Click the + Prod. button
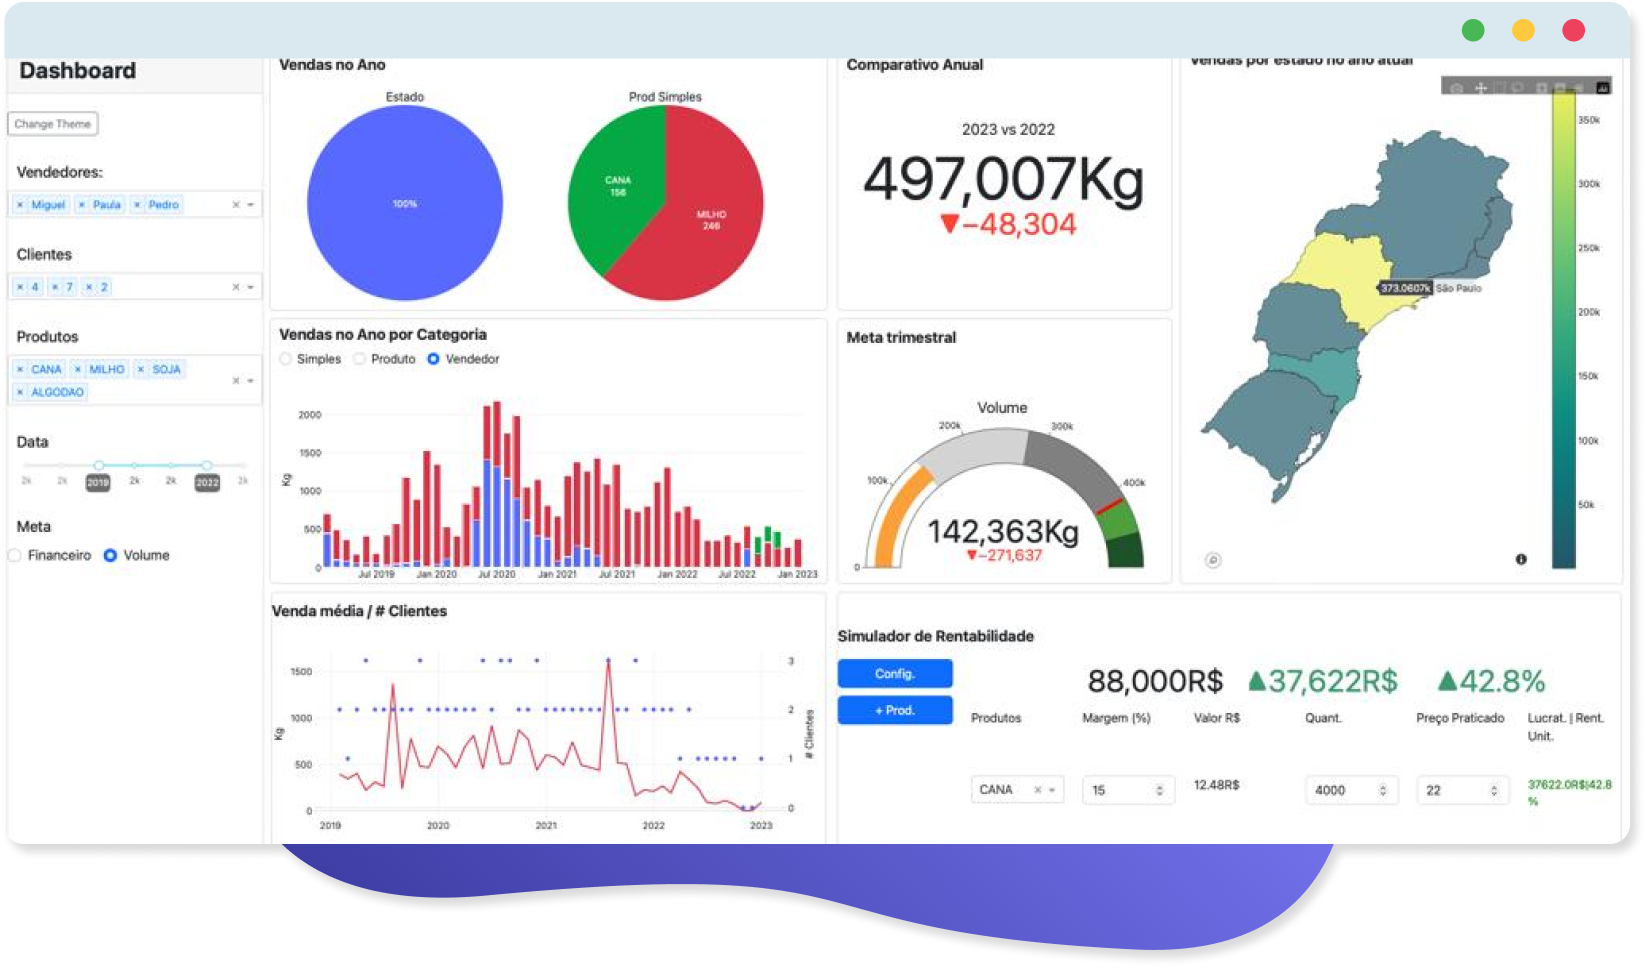This screenshot has width=1646, height=968. pos(895,710)
